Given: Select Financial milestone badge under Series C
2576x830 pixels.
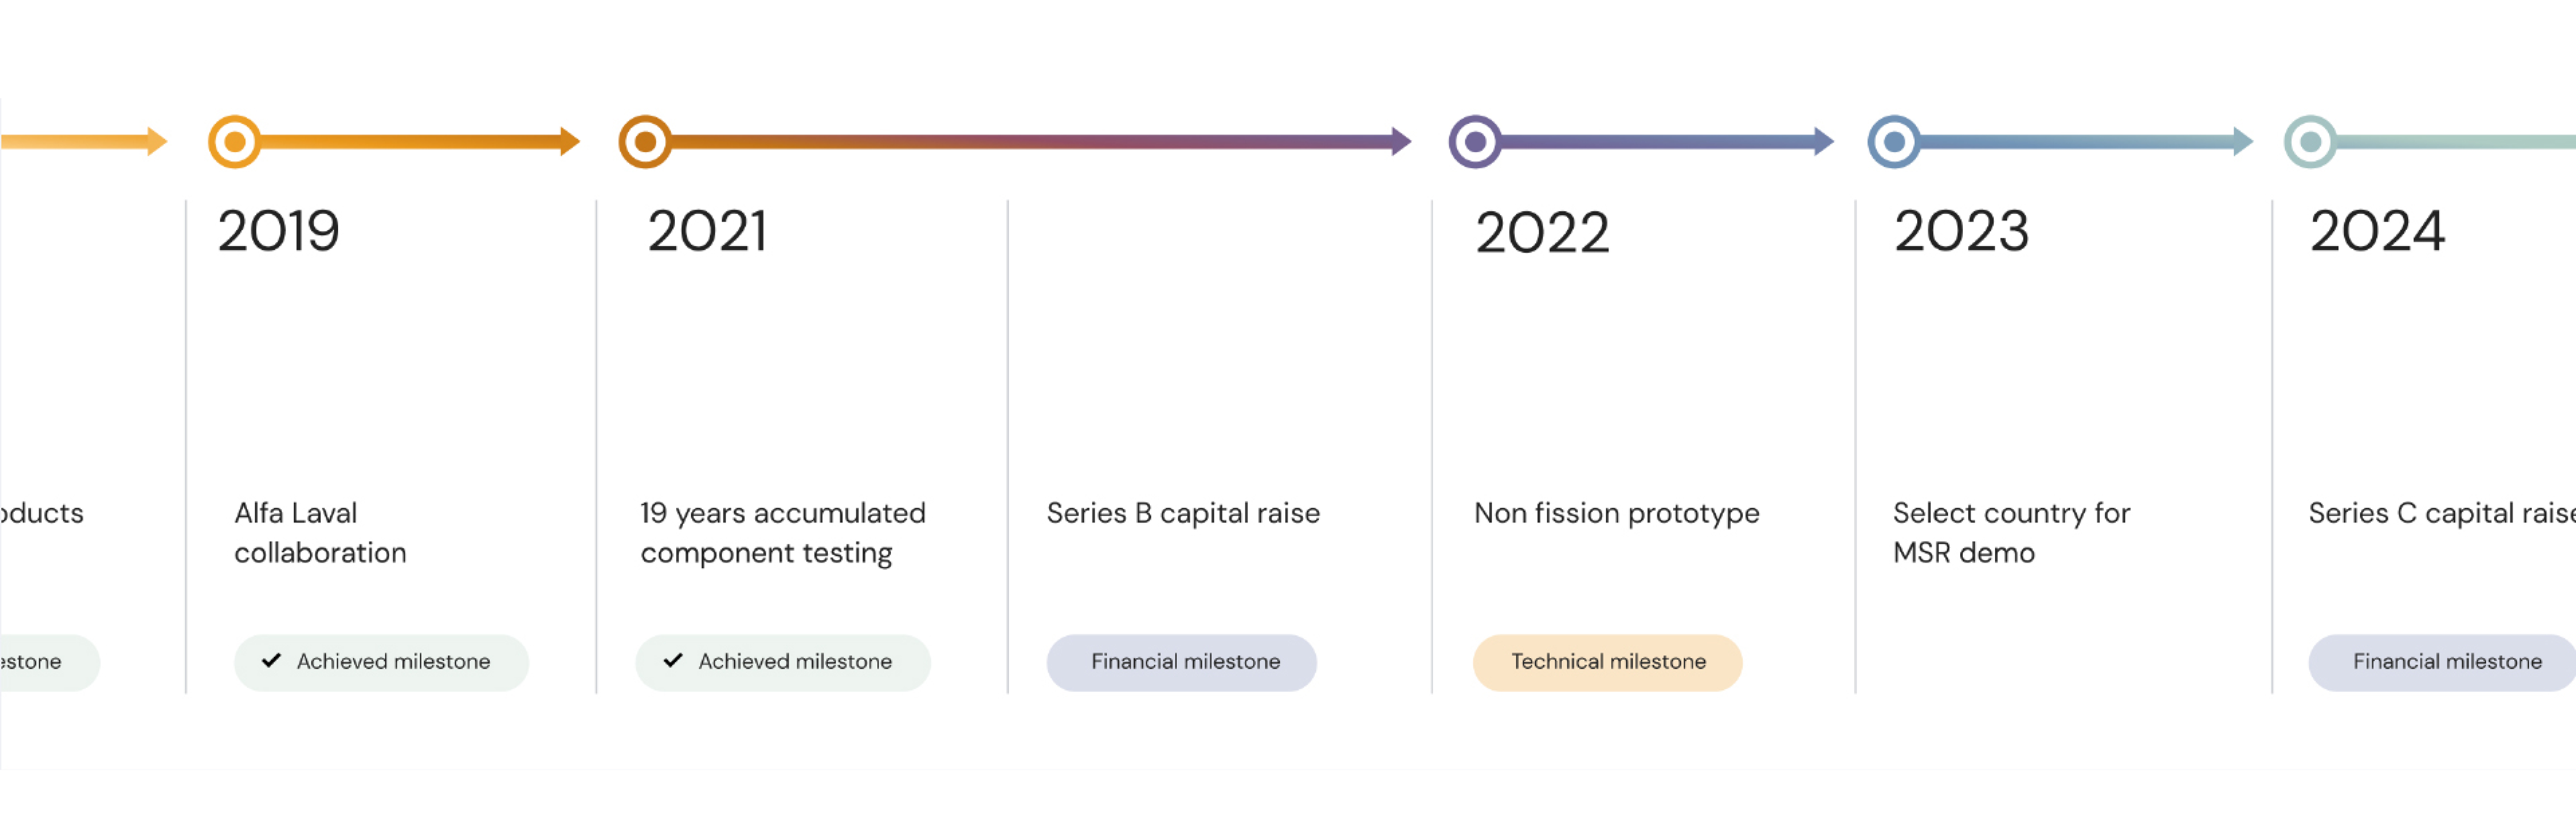Looking at the screenshot, I should click(2443, 663).
